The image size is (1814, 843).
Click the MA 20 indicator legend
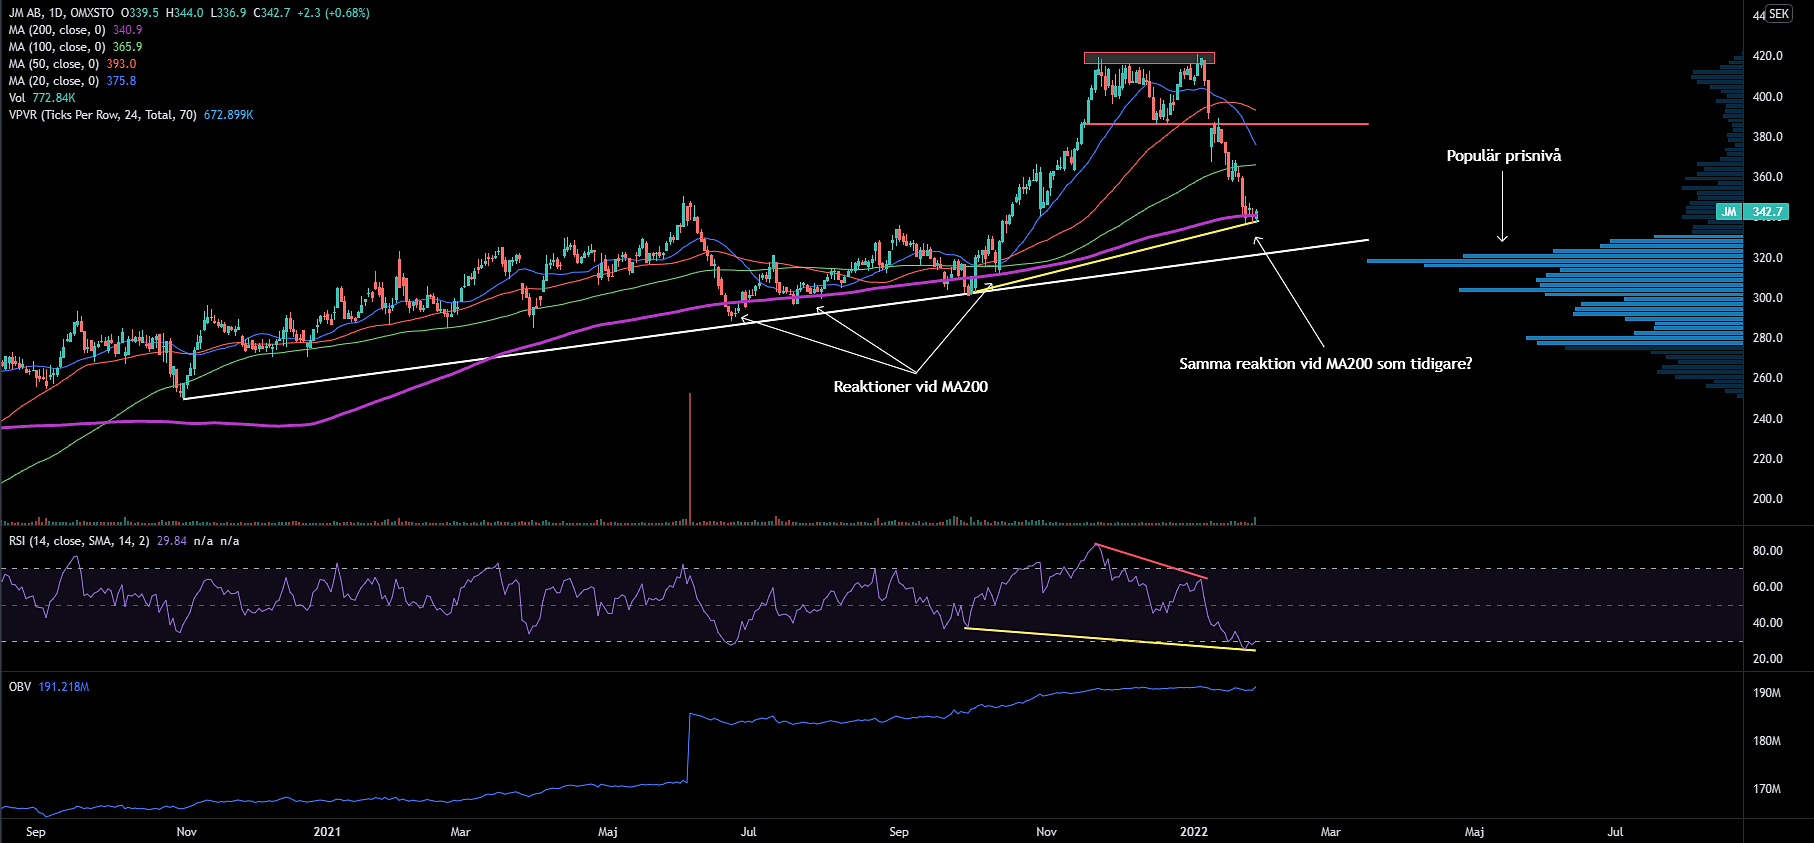coord(54,81)
